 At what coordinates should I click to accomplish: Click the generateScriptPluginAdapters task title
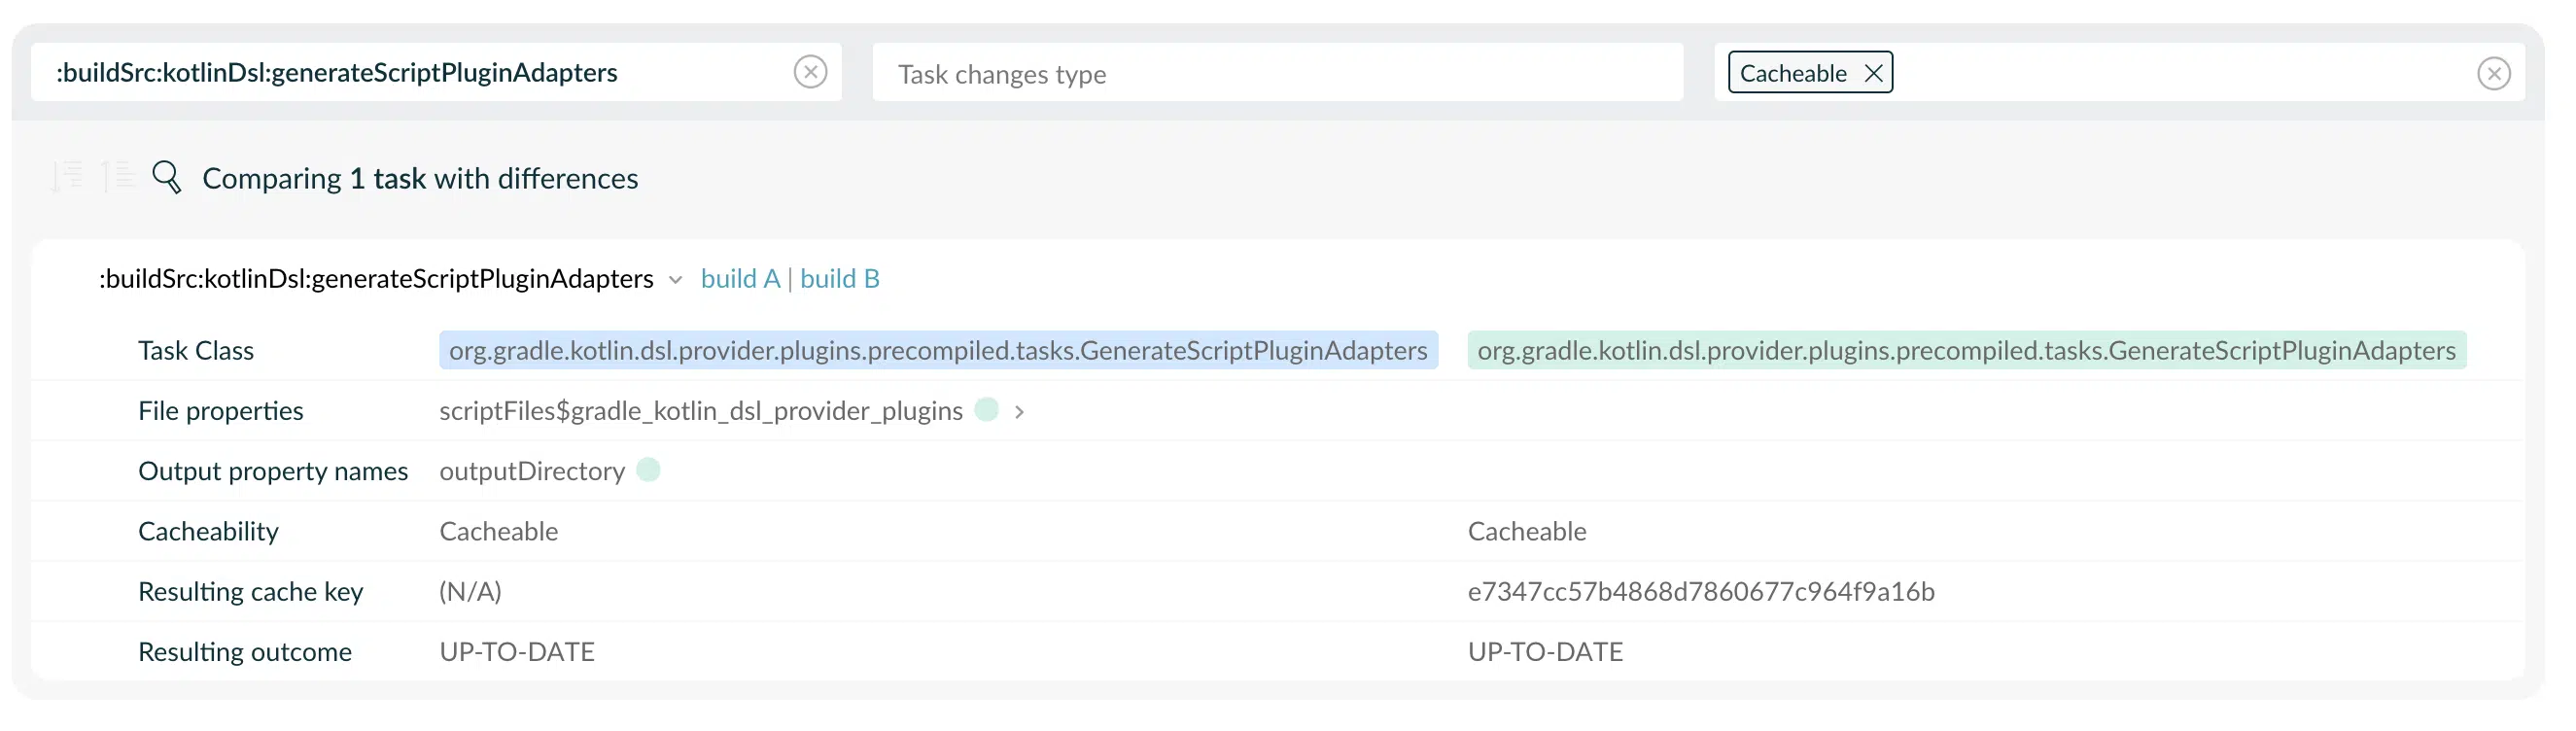(376, 278)
